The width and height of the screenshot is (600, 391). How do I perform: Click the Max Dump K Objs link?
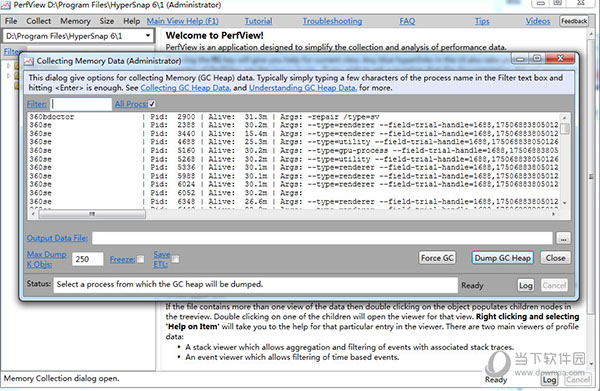46,259
